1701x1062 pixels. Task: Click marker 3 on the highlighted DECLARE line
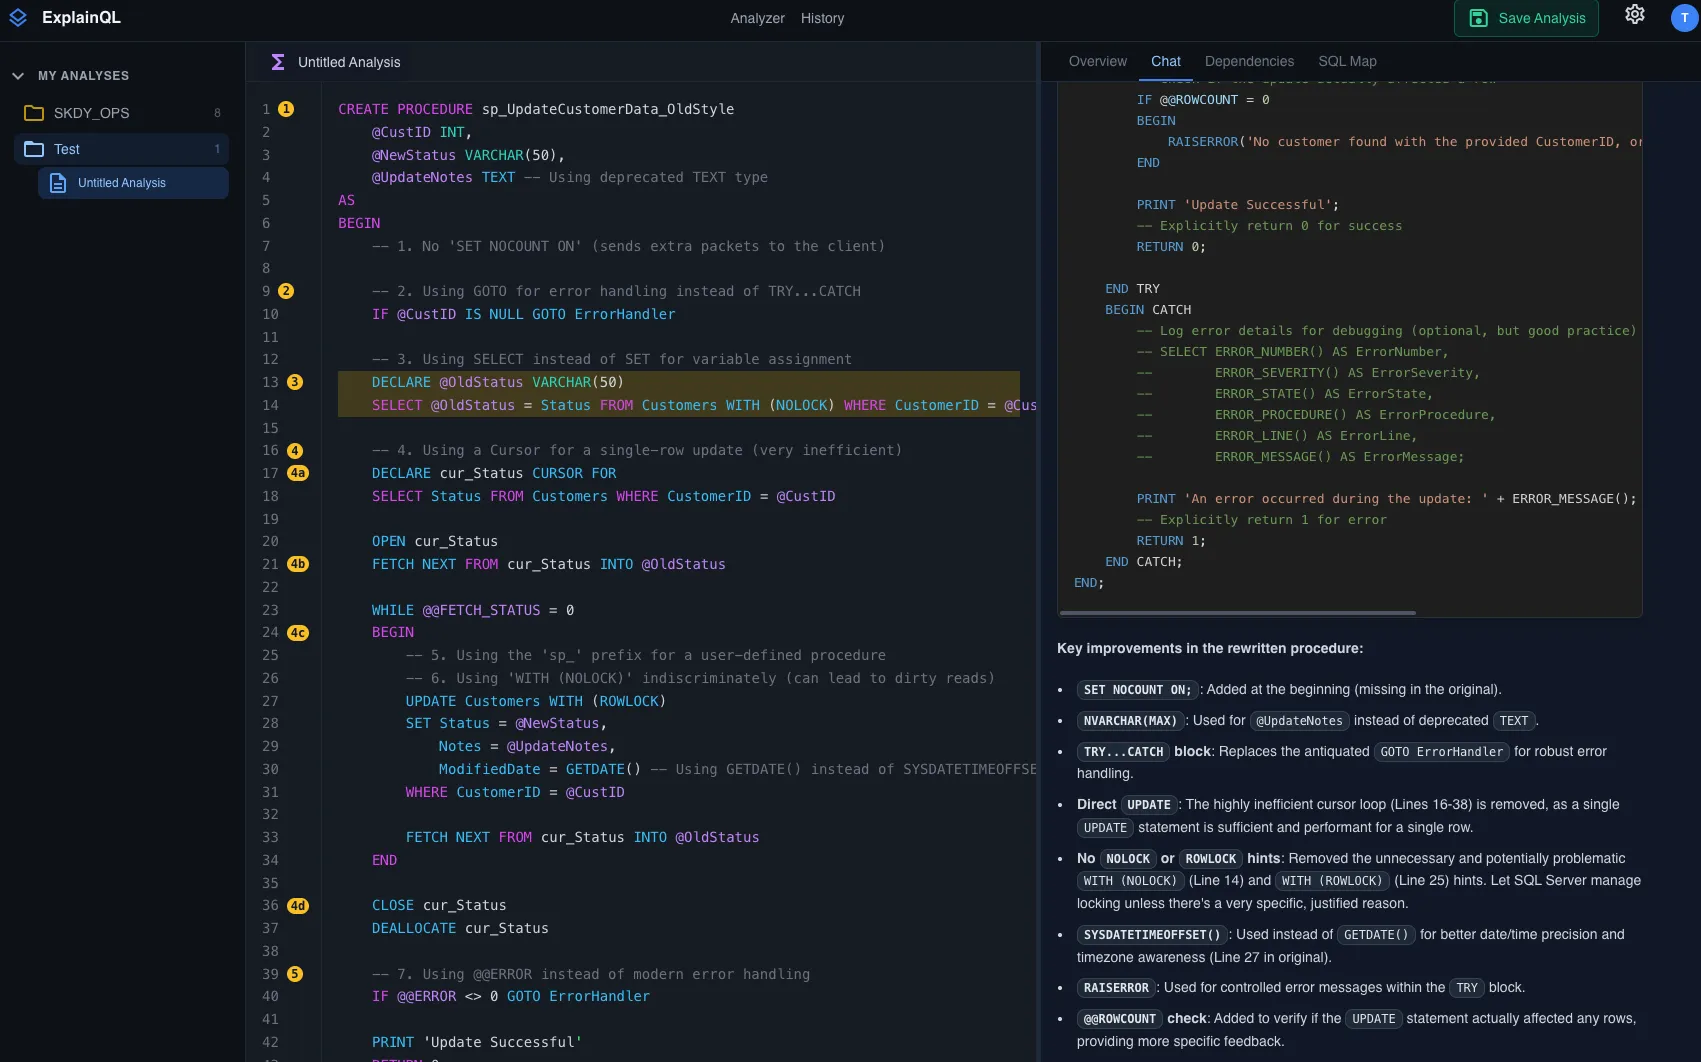tap(294, 381)
